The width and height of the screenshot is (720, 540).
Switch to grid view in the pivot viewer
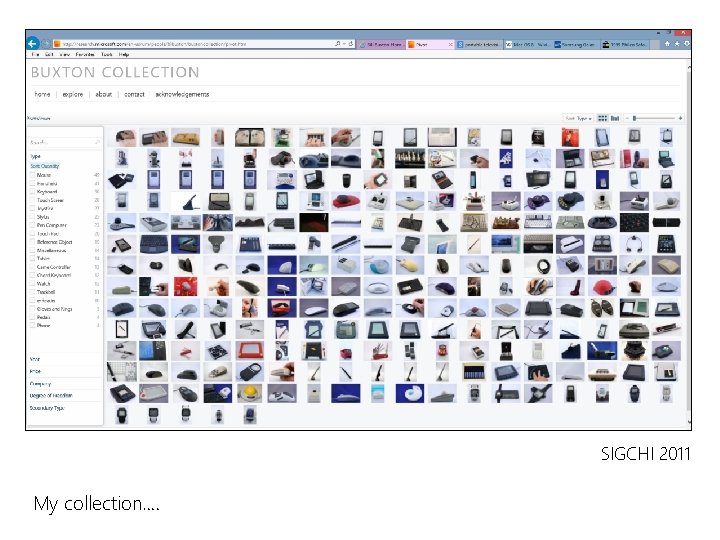tap(602, 118)
